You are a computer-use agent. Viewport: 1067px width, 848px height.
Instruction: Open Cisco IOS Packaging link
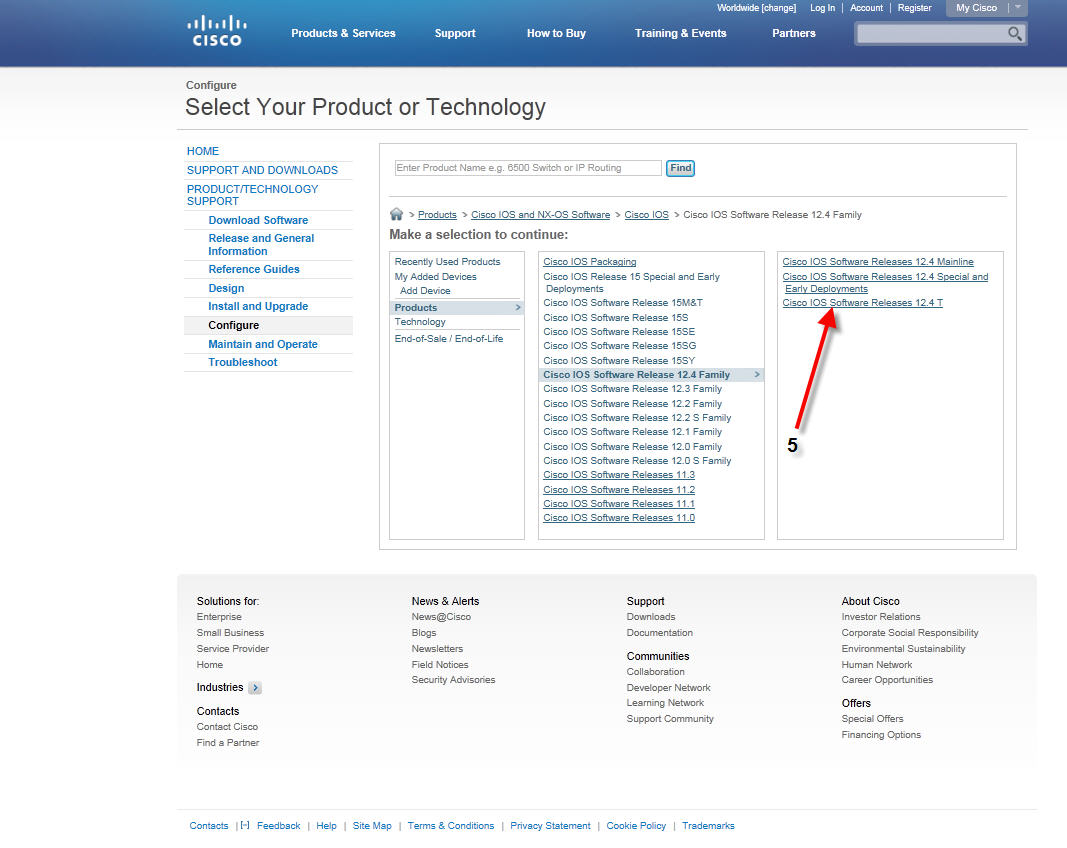coord(589,262)
